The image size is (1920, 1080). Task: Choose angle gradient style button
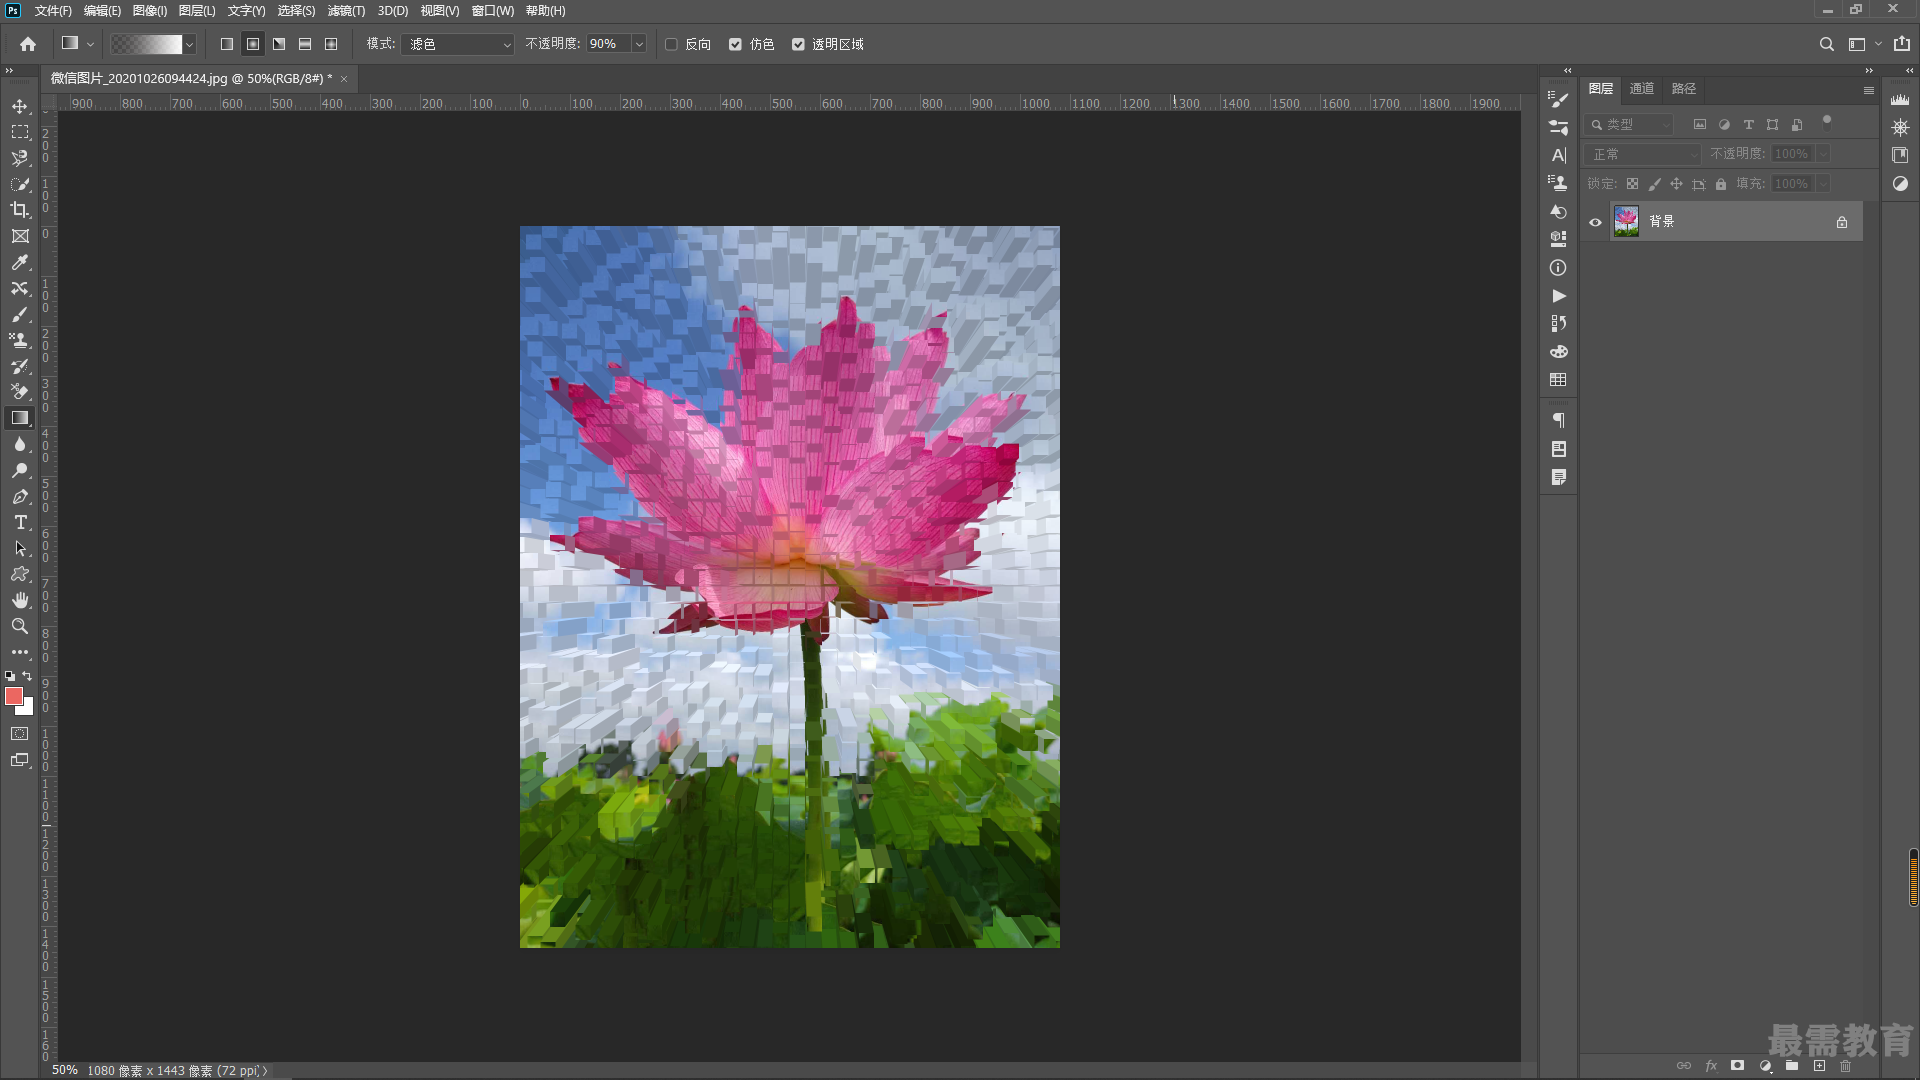tap(279, 44)
